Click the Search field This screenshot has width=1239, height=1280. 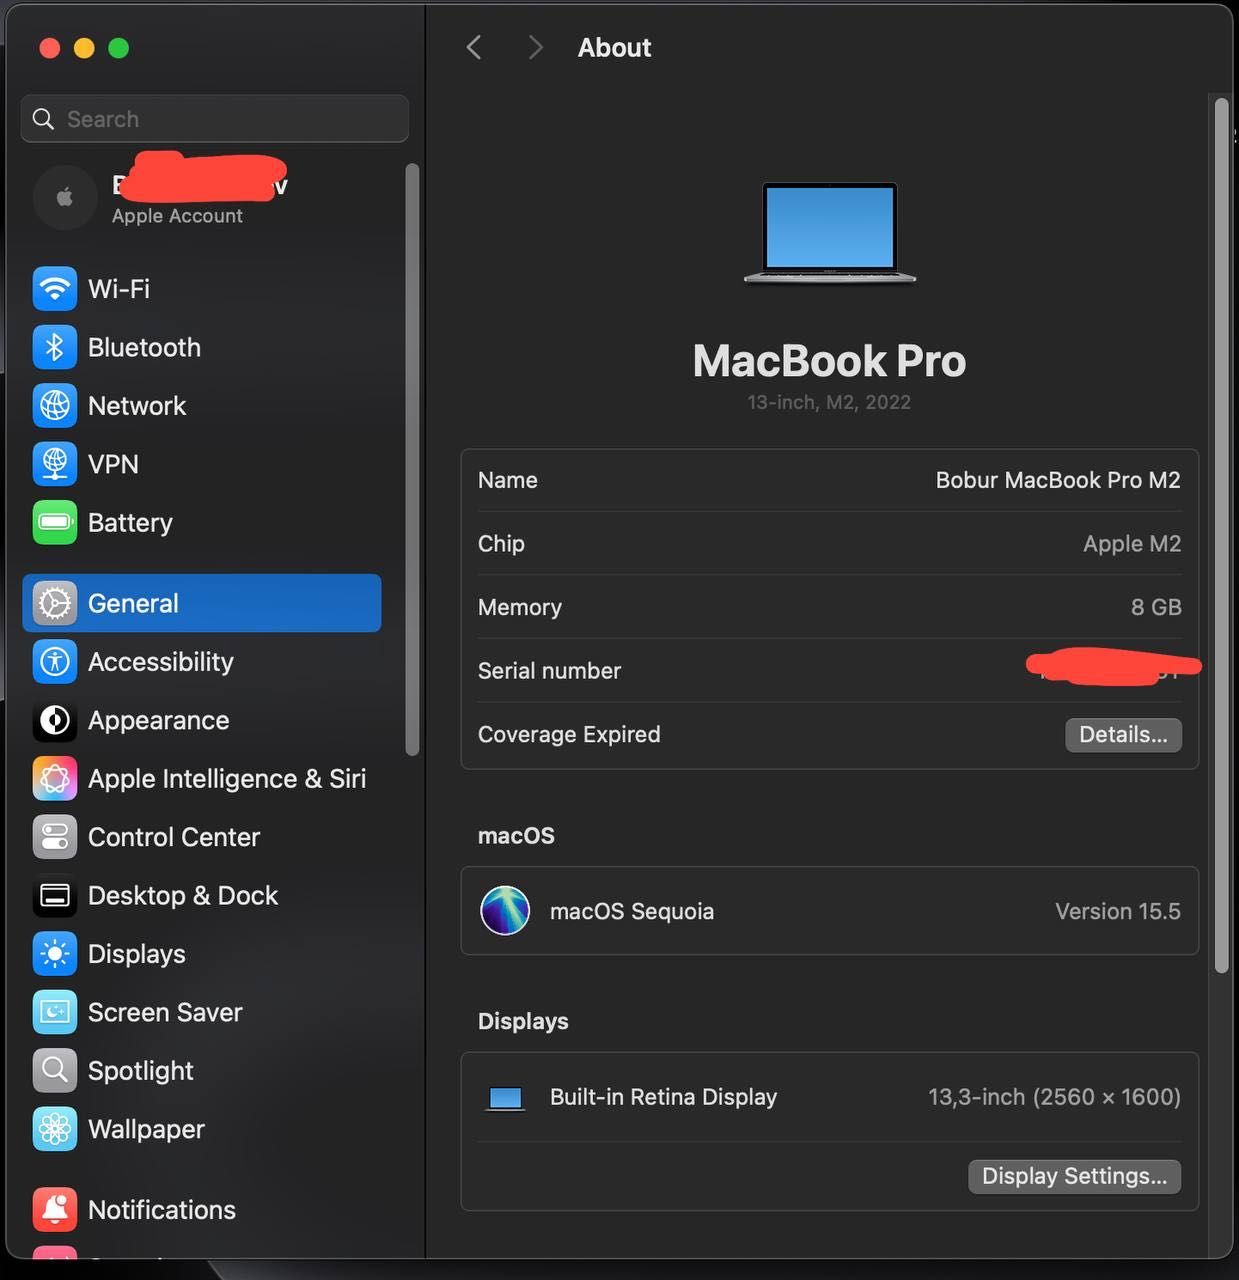coord(215,119)
